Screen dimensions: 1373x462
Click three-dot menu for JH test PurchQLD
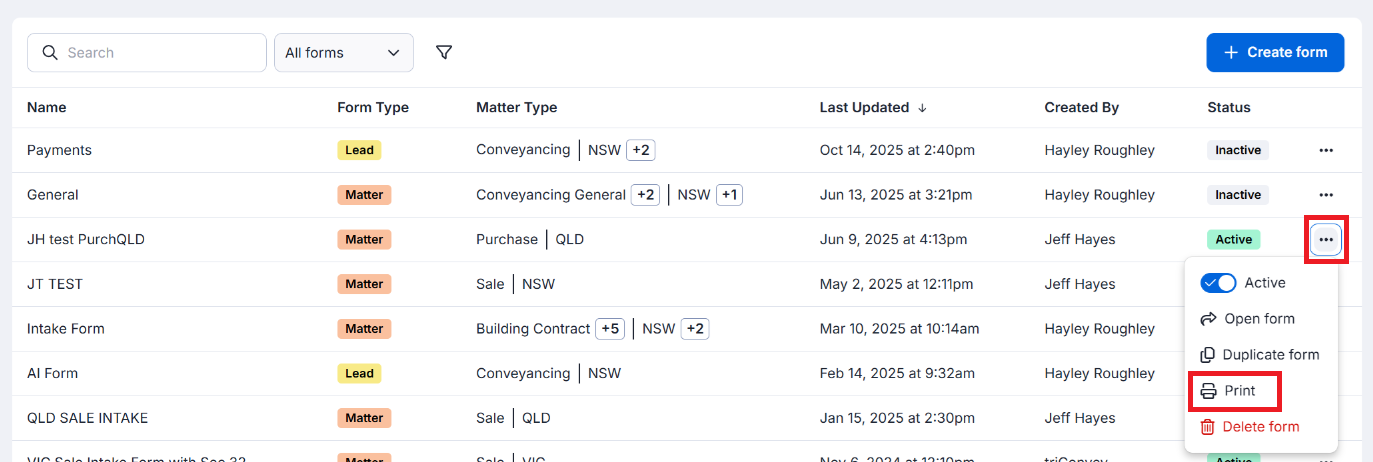(x=1326, y=240)
